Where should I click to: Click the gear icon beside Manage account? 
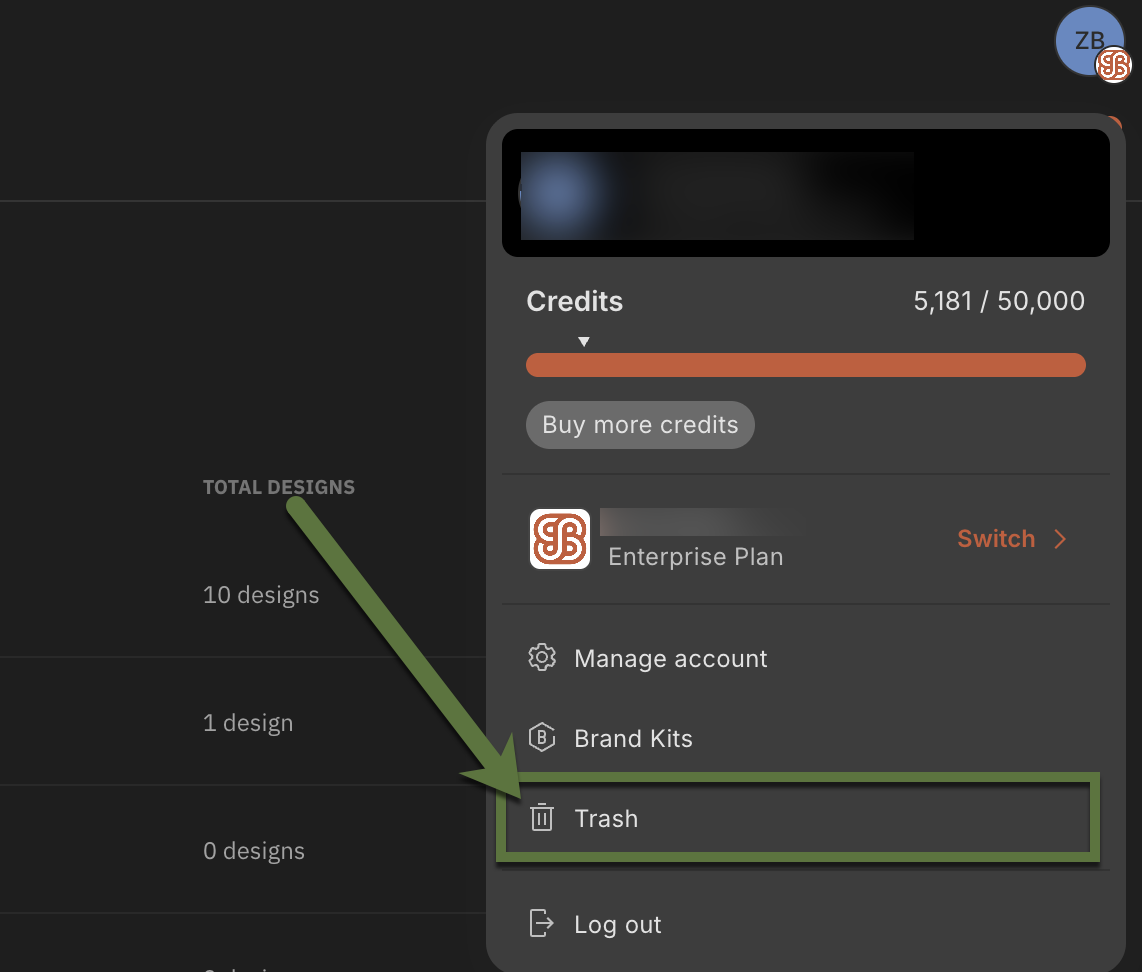(x=541, y=658)
